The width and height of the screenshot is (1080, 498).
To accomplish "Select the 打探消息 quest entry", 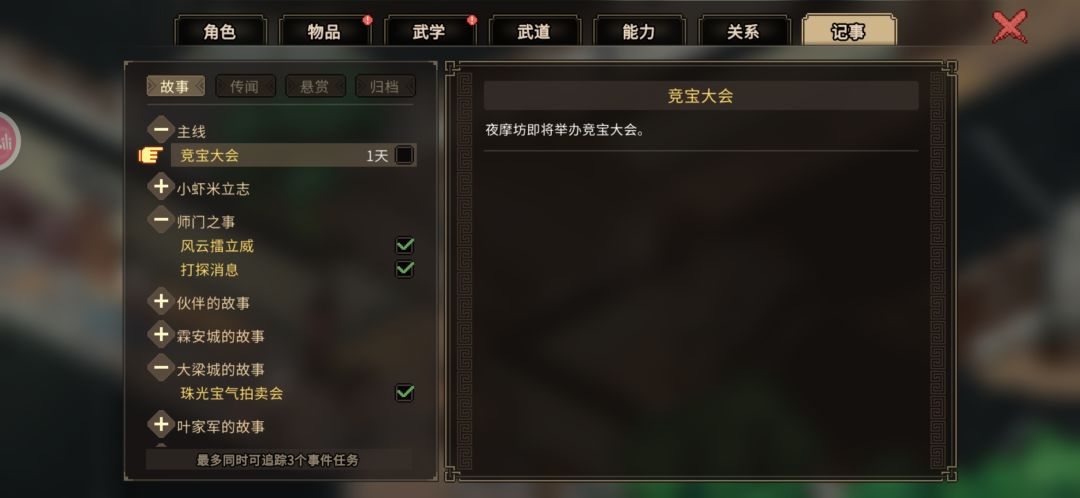I will pos(209,269).
